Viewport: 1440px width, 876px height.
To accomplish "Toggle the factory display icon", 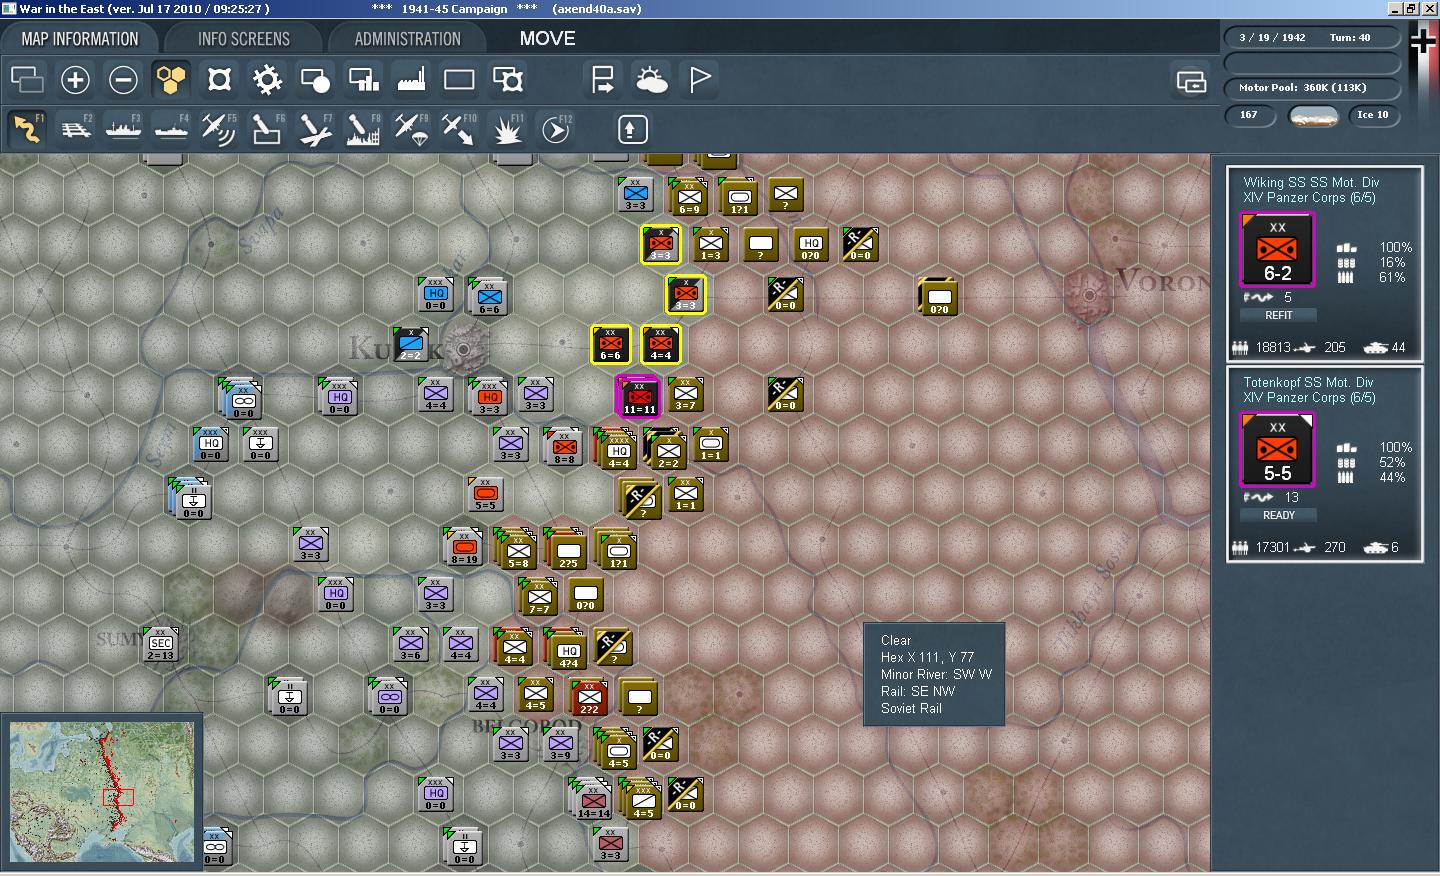I will 411,80.
